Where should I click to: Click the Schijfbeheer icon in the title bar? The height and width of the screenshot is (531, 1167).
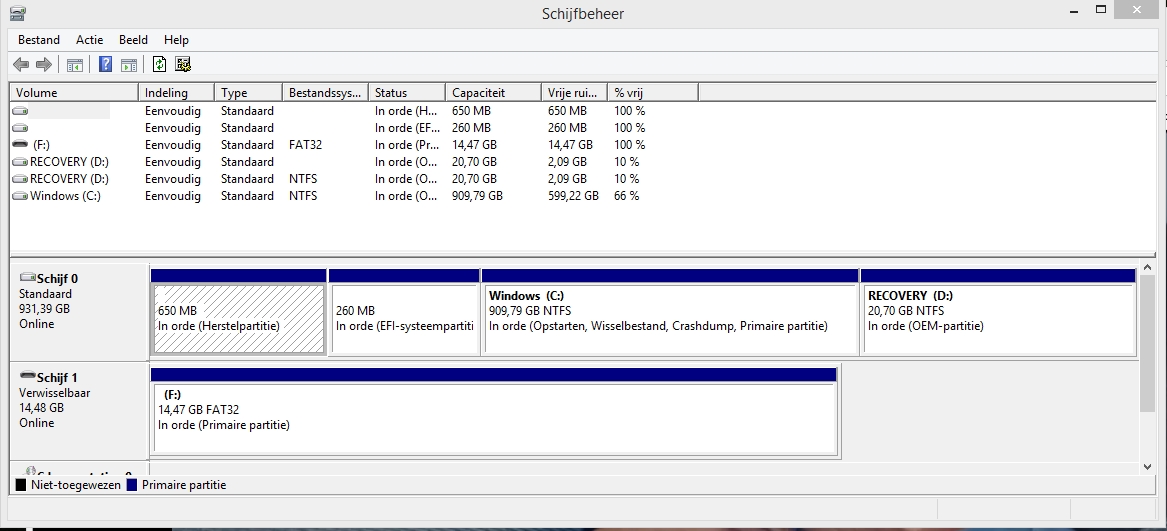pyautogui.click(x=18, y=13)
